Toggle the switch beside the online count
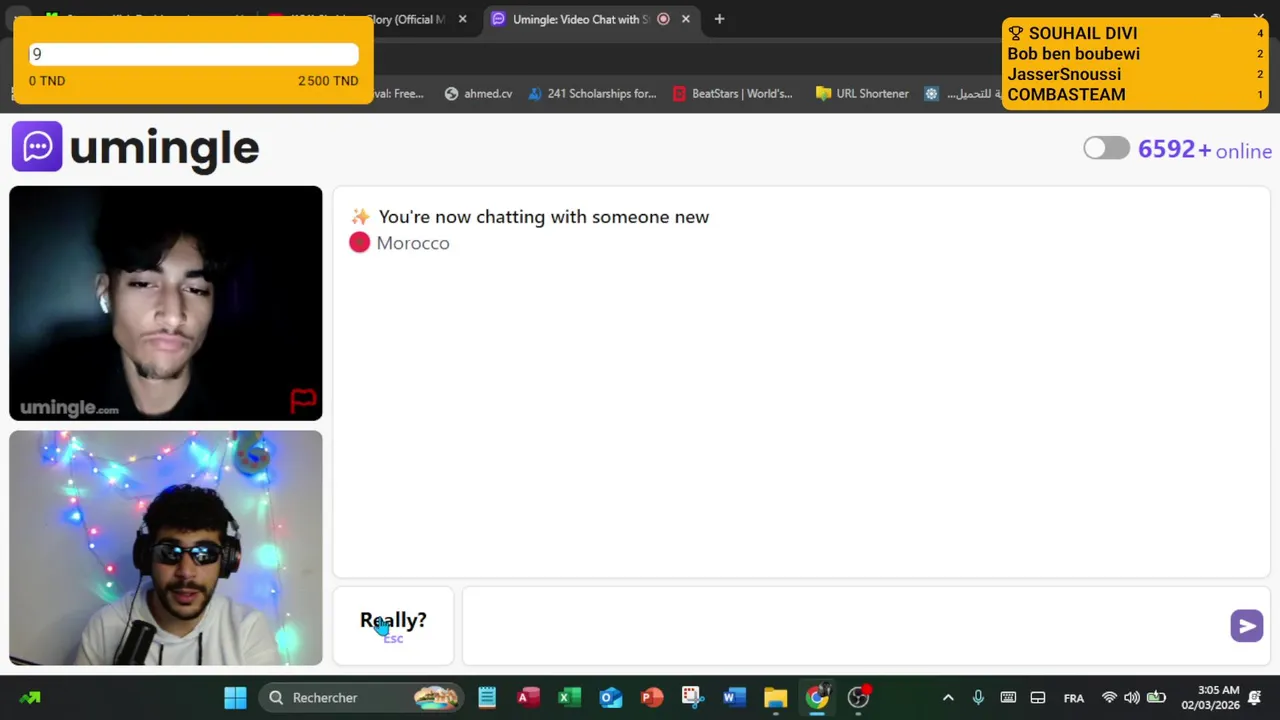 [1106, 148]
